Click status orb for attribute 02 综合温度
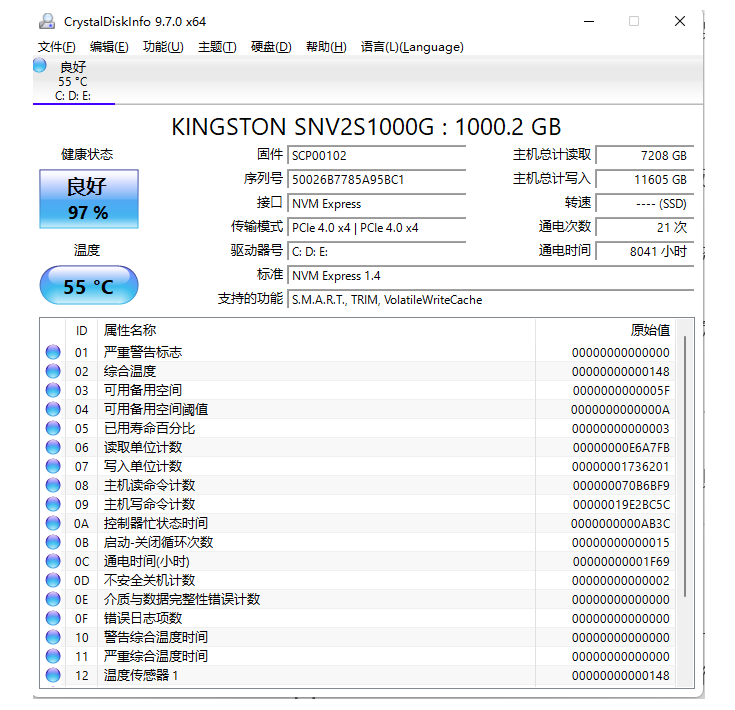Screen dimensions: 735x710 (x=53, y=371)
